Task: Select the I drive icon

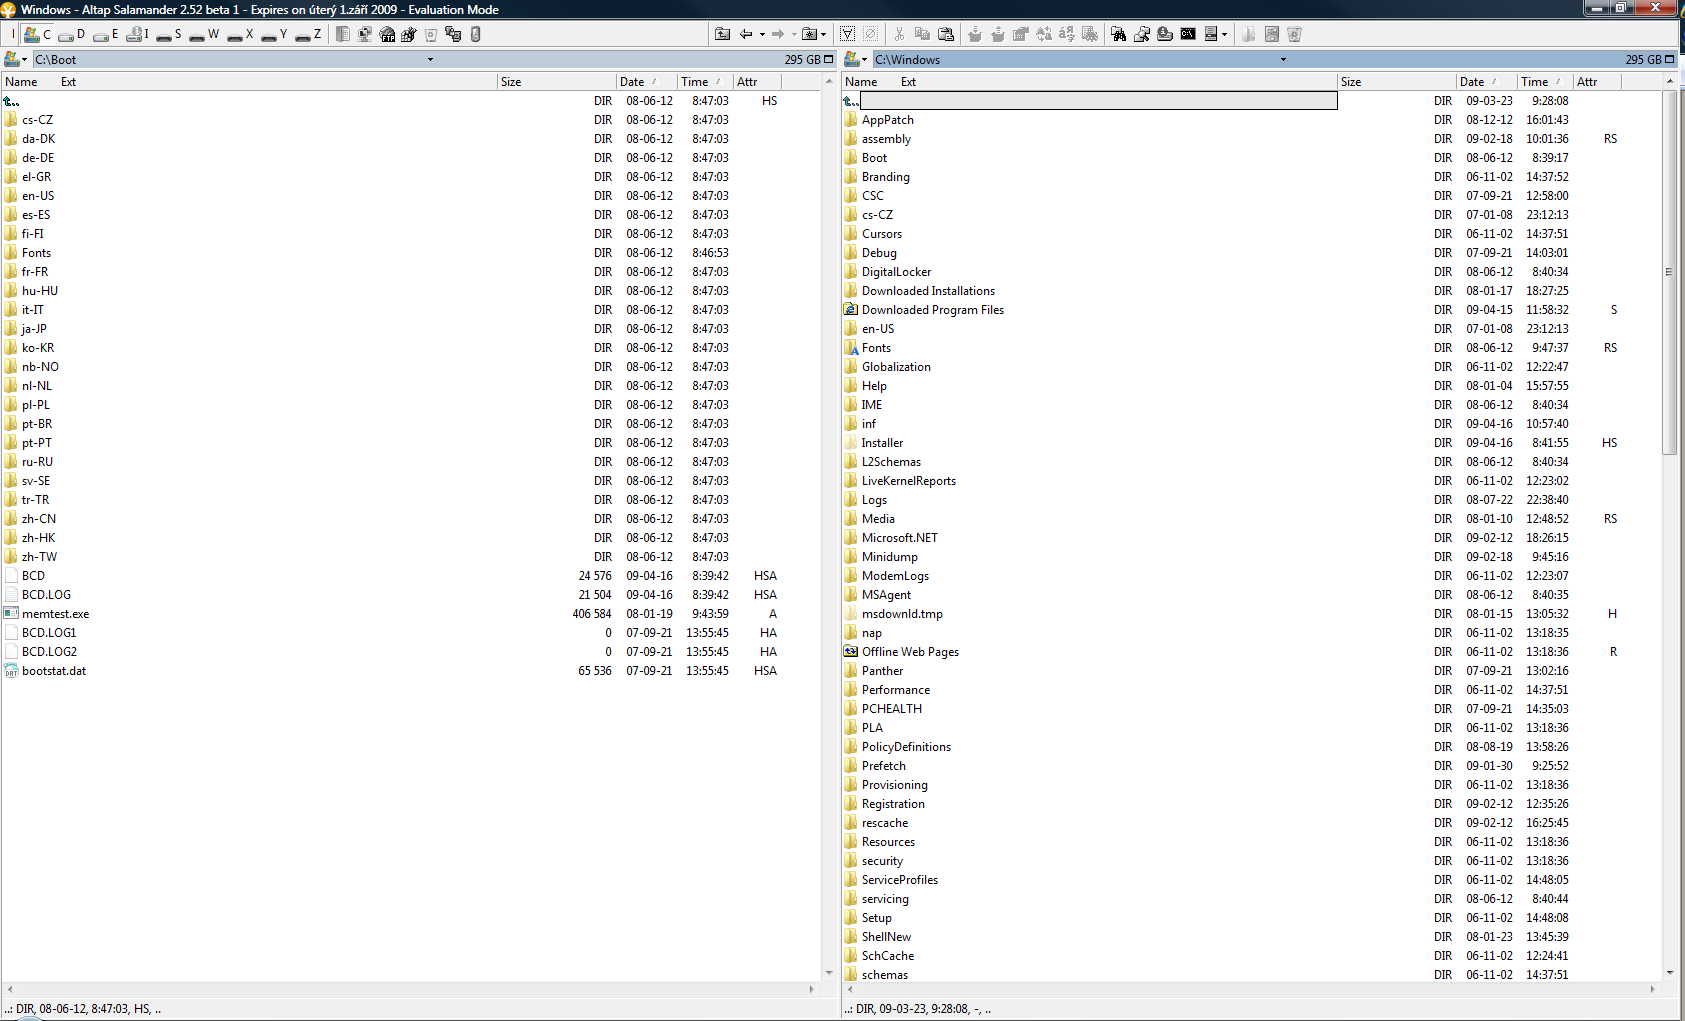Action: (x=136, y=34)
